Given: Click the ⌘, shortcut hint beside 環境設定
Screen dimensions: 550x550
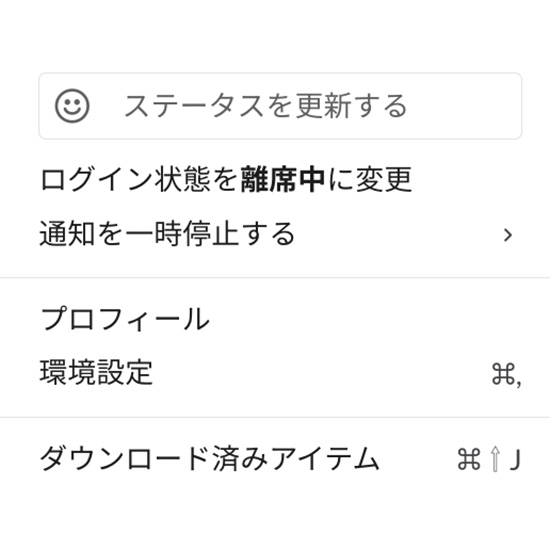Looking at the screenshot, I should point(506,374).
